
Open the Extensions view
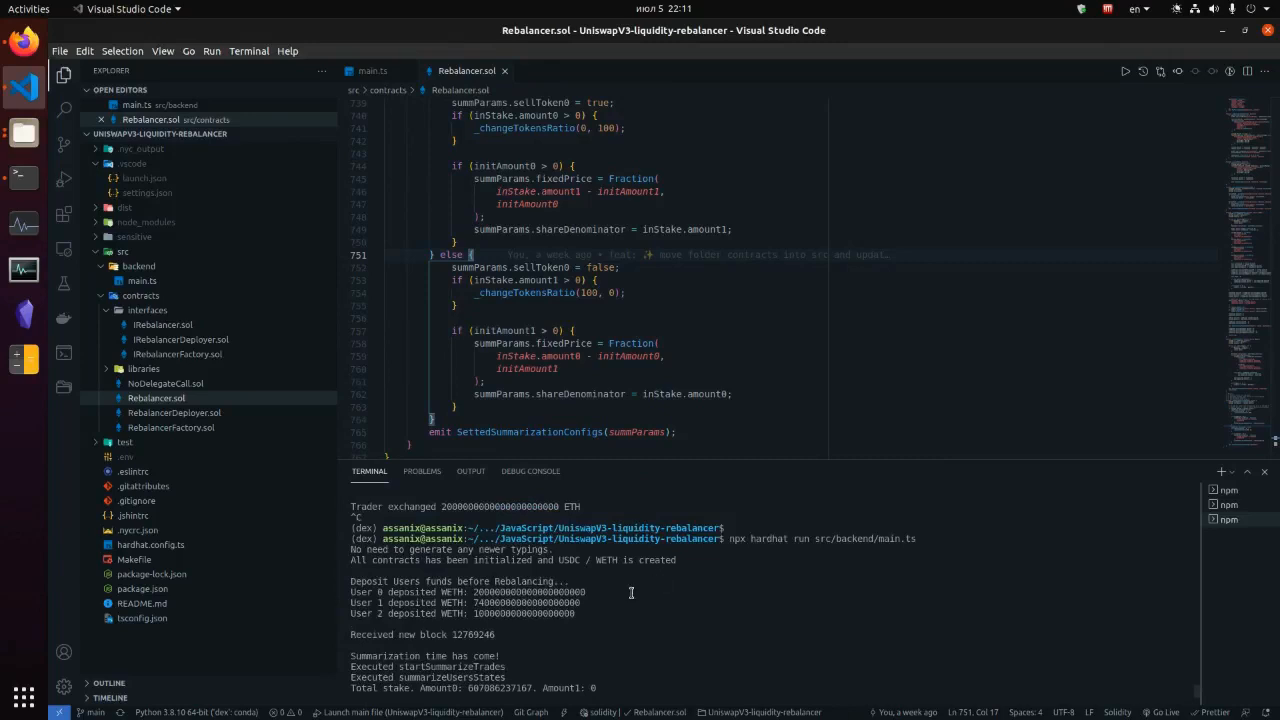(x=64, y=214)
